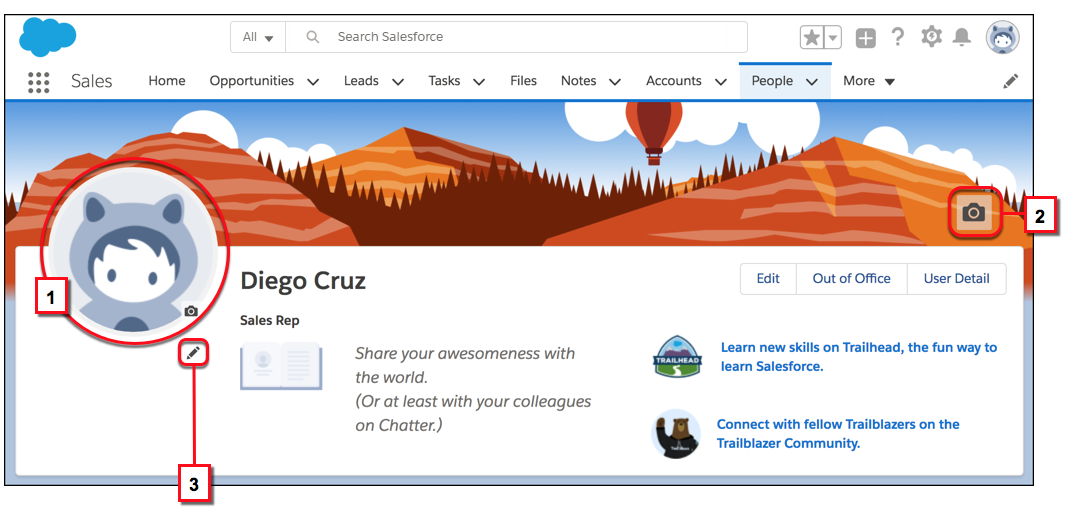The height and width of the screenshot is (512, 1067).
Task: Open the Opportunities tab
Action: pos(252,81)
